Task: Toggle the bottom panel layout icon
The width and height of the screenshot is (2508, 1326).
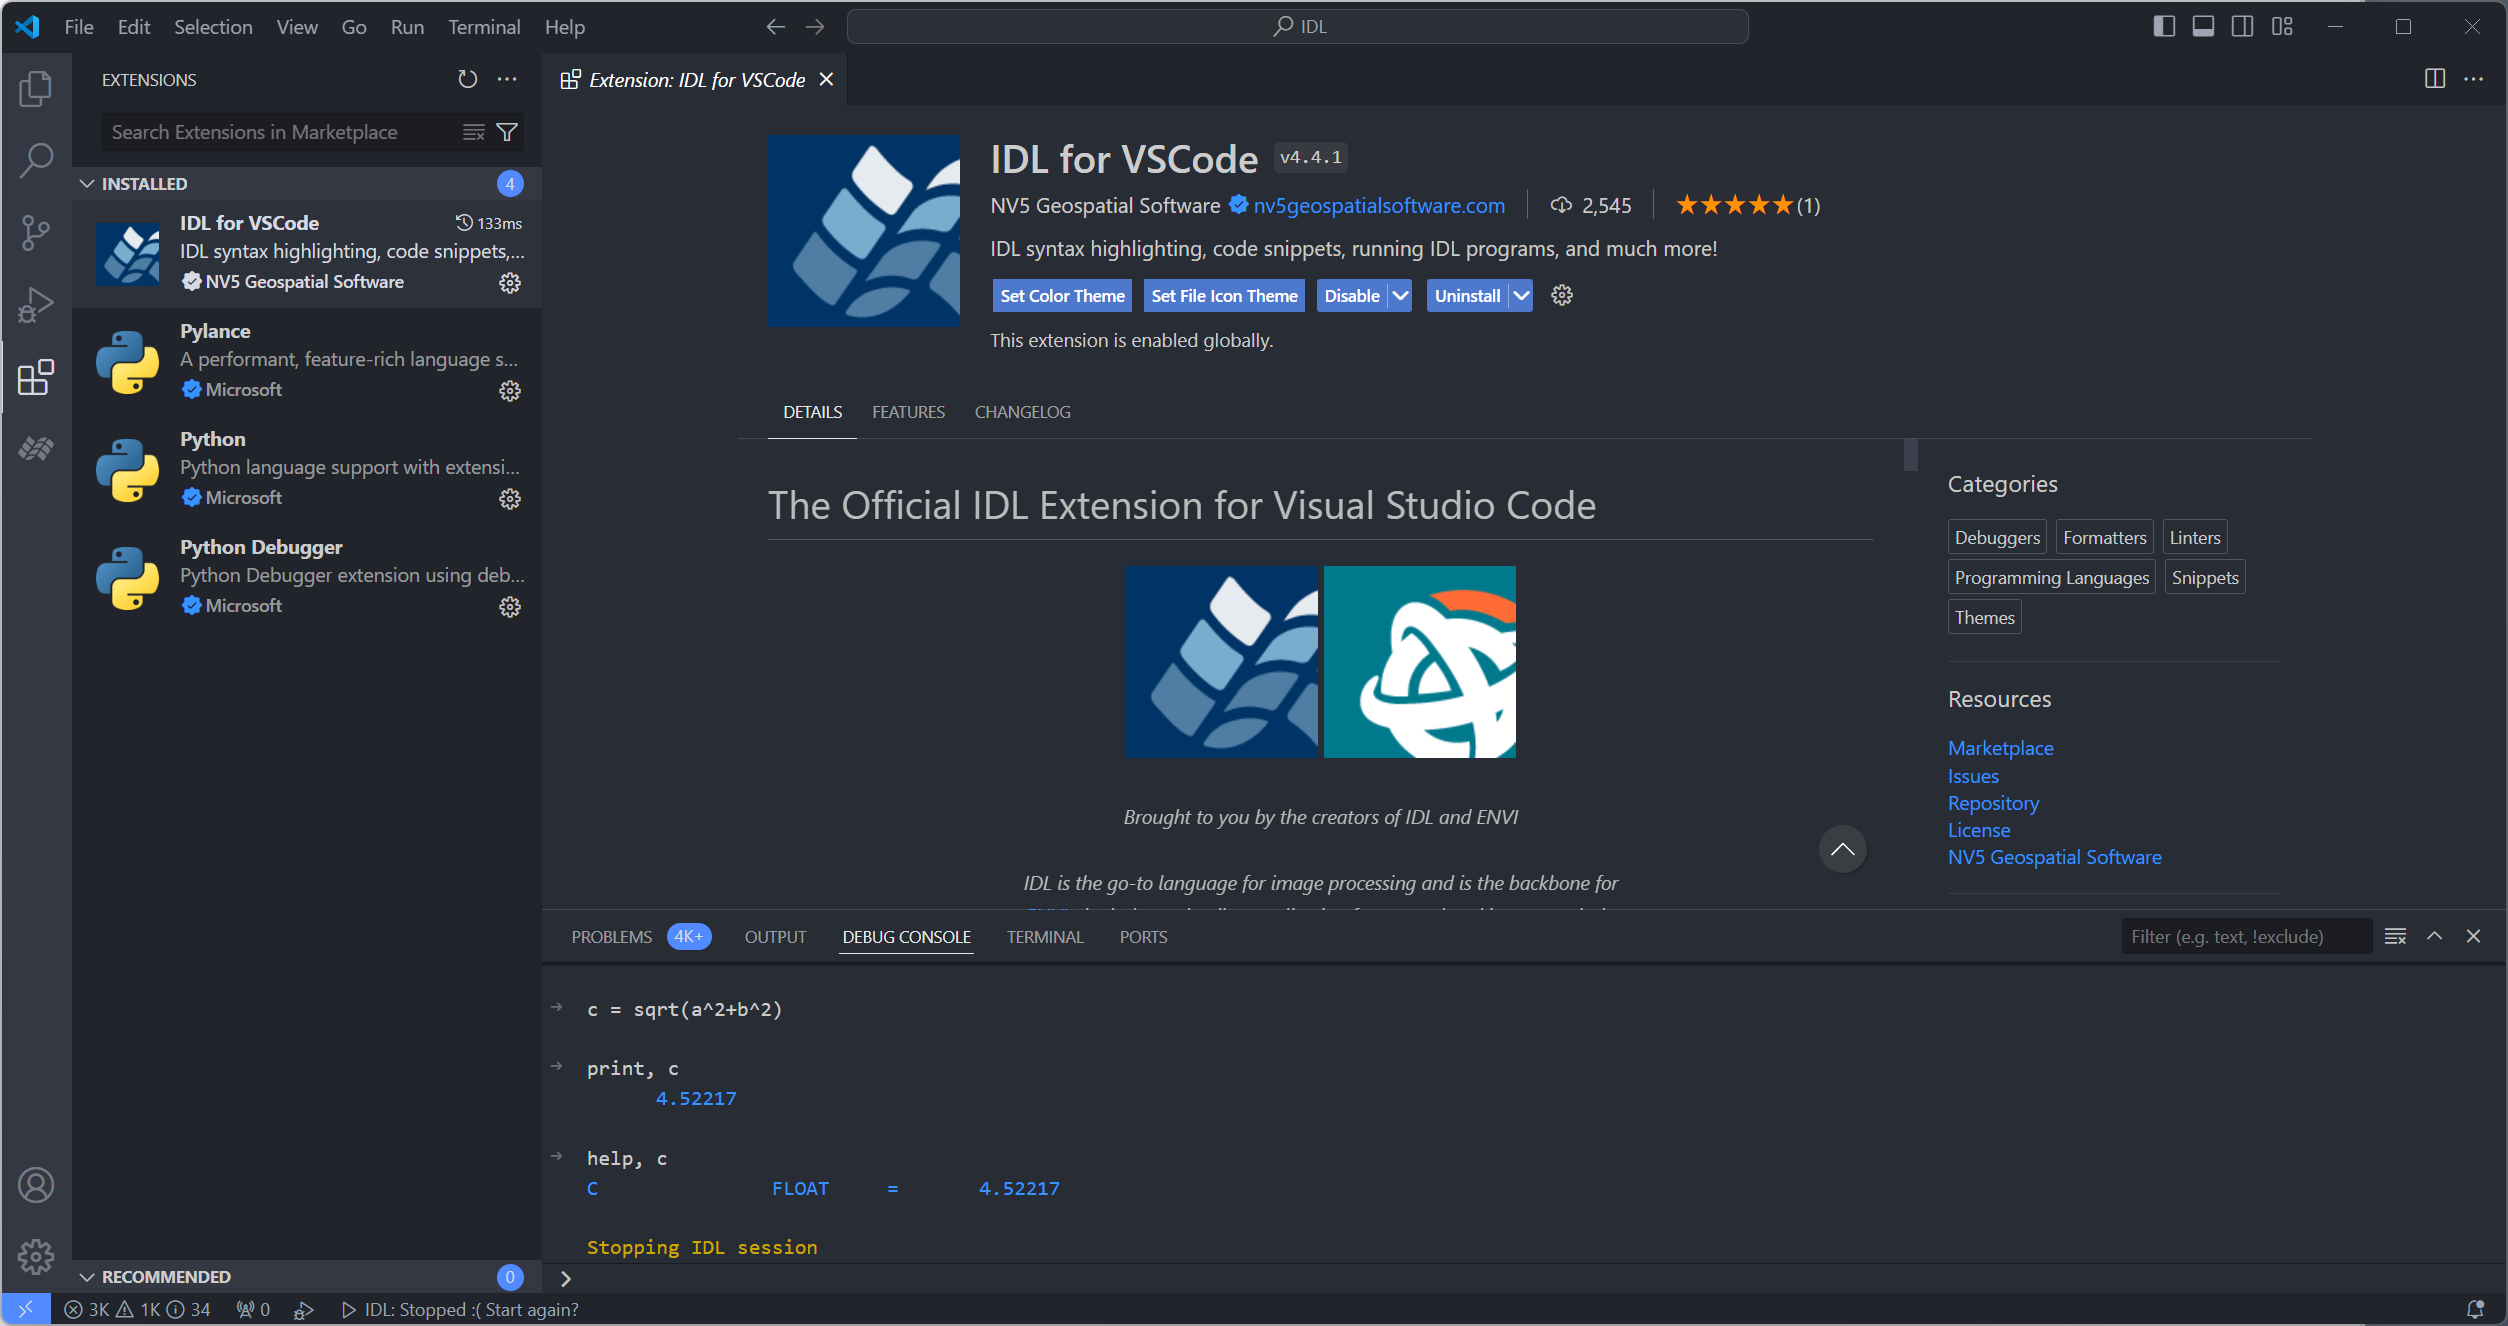Action: [2203, 27]
